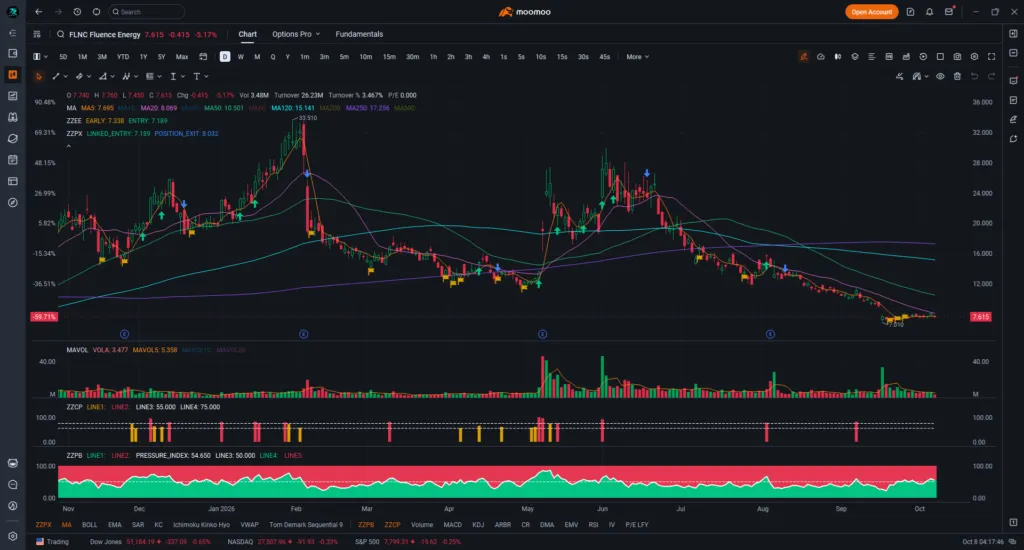1024x550 pixels.
Task: Click the layers icon in chart toolbar
Action: coord(854,57)
